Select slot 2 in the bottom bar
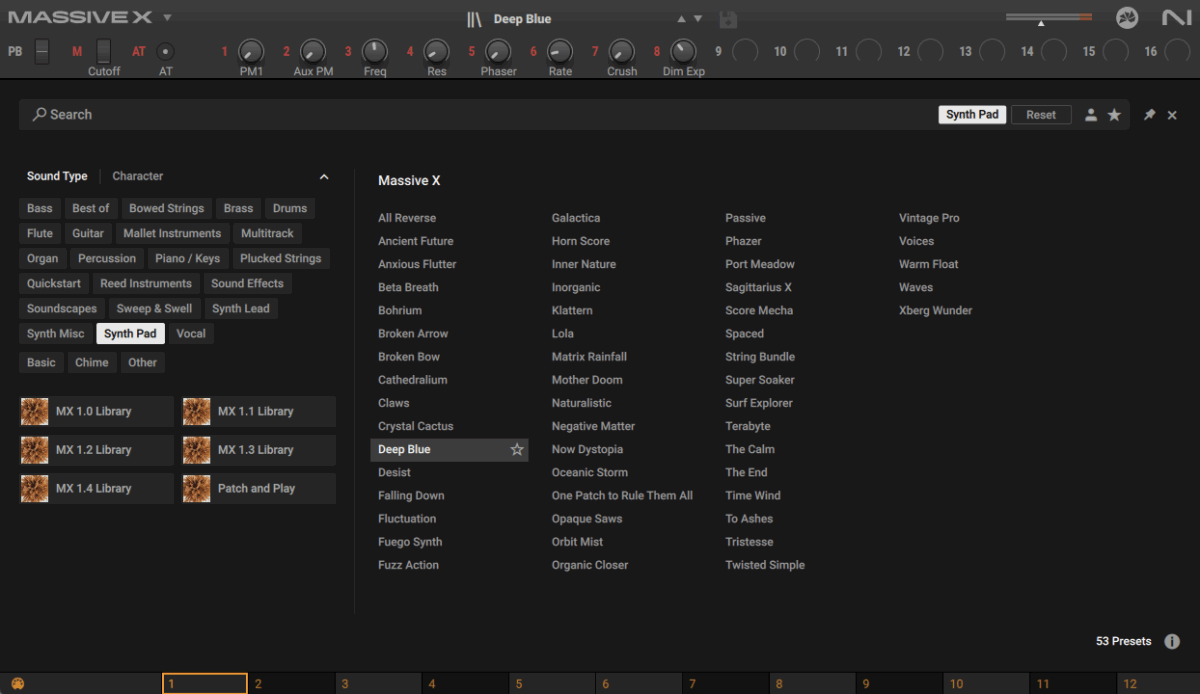 [x=291, y=684]
